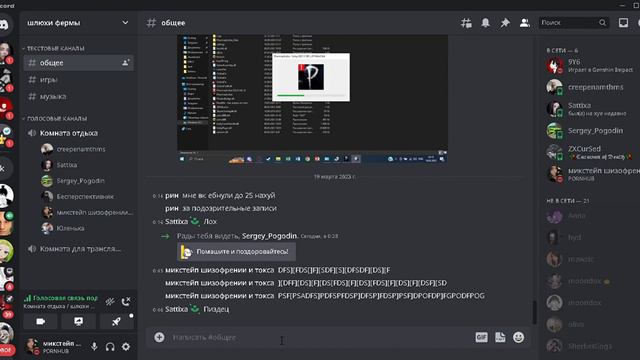Image resolution: width=640 pixels, height=360 pixels.
Task: Open the Комната для трансляций voice channel
Action: pyautogui.click(x=78, y=249)
